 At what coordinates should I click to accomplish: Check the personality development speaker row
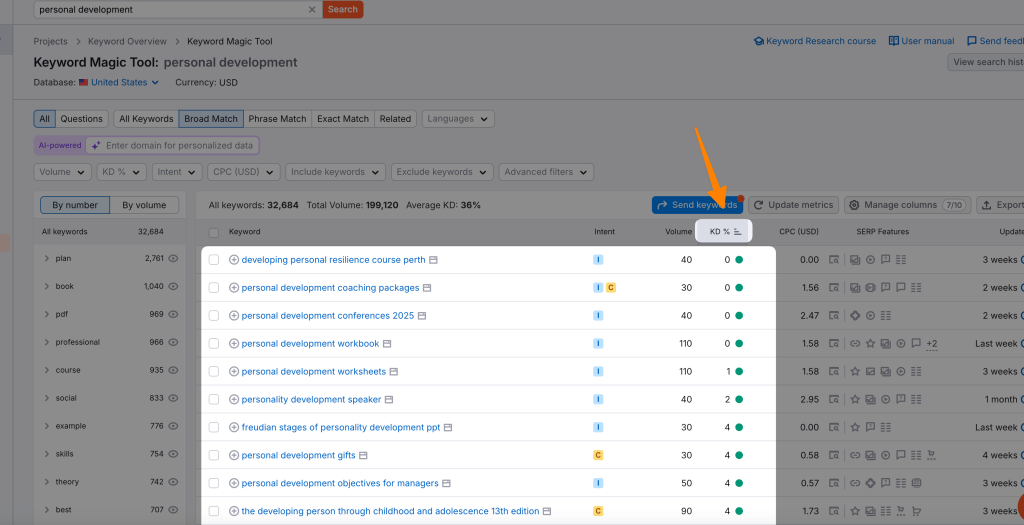click(214, 400)
